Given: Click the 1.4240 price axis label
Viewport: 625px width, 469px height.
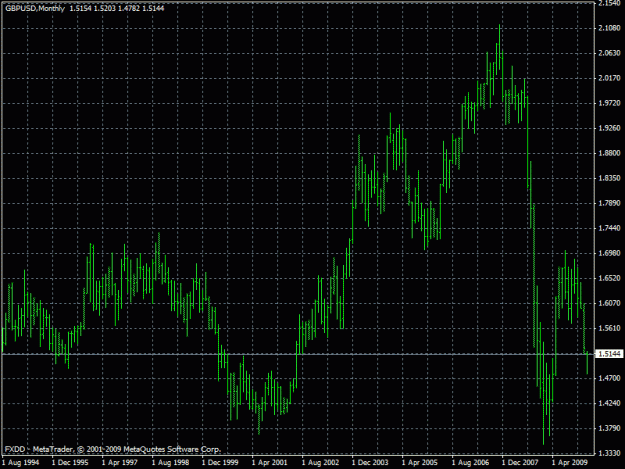Looking at the screenshot, I should coord(609,403).
